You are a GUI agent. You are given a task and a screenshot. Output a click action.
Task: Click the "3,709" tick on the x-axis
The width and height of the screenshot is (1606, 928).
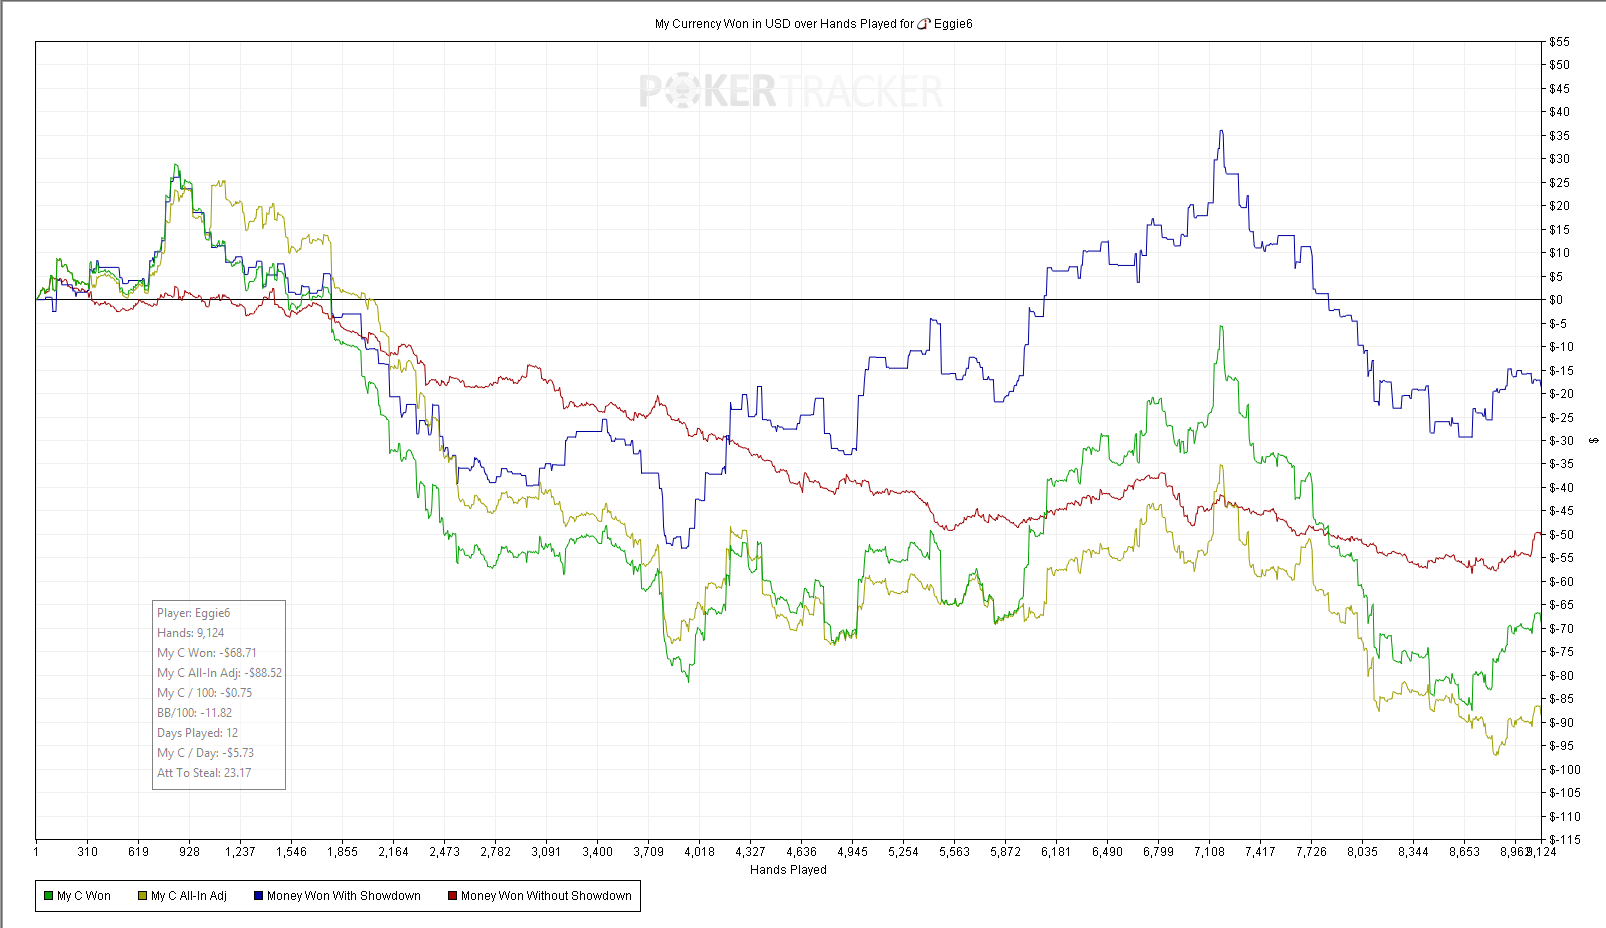click(x=648, y=852)
